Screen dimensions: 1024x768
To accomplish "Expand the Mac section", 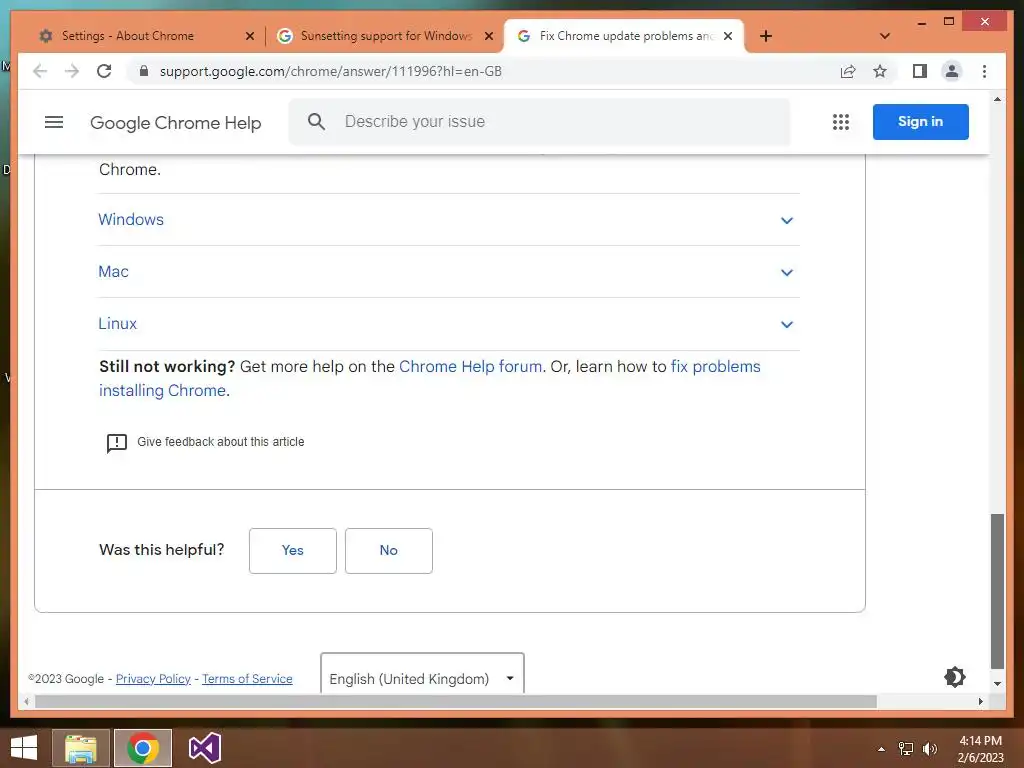I will (x=449, y=272).
